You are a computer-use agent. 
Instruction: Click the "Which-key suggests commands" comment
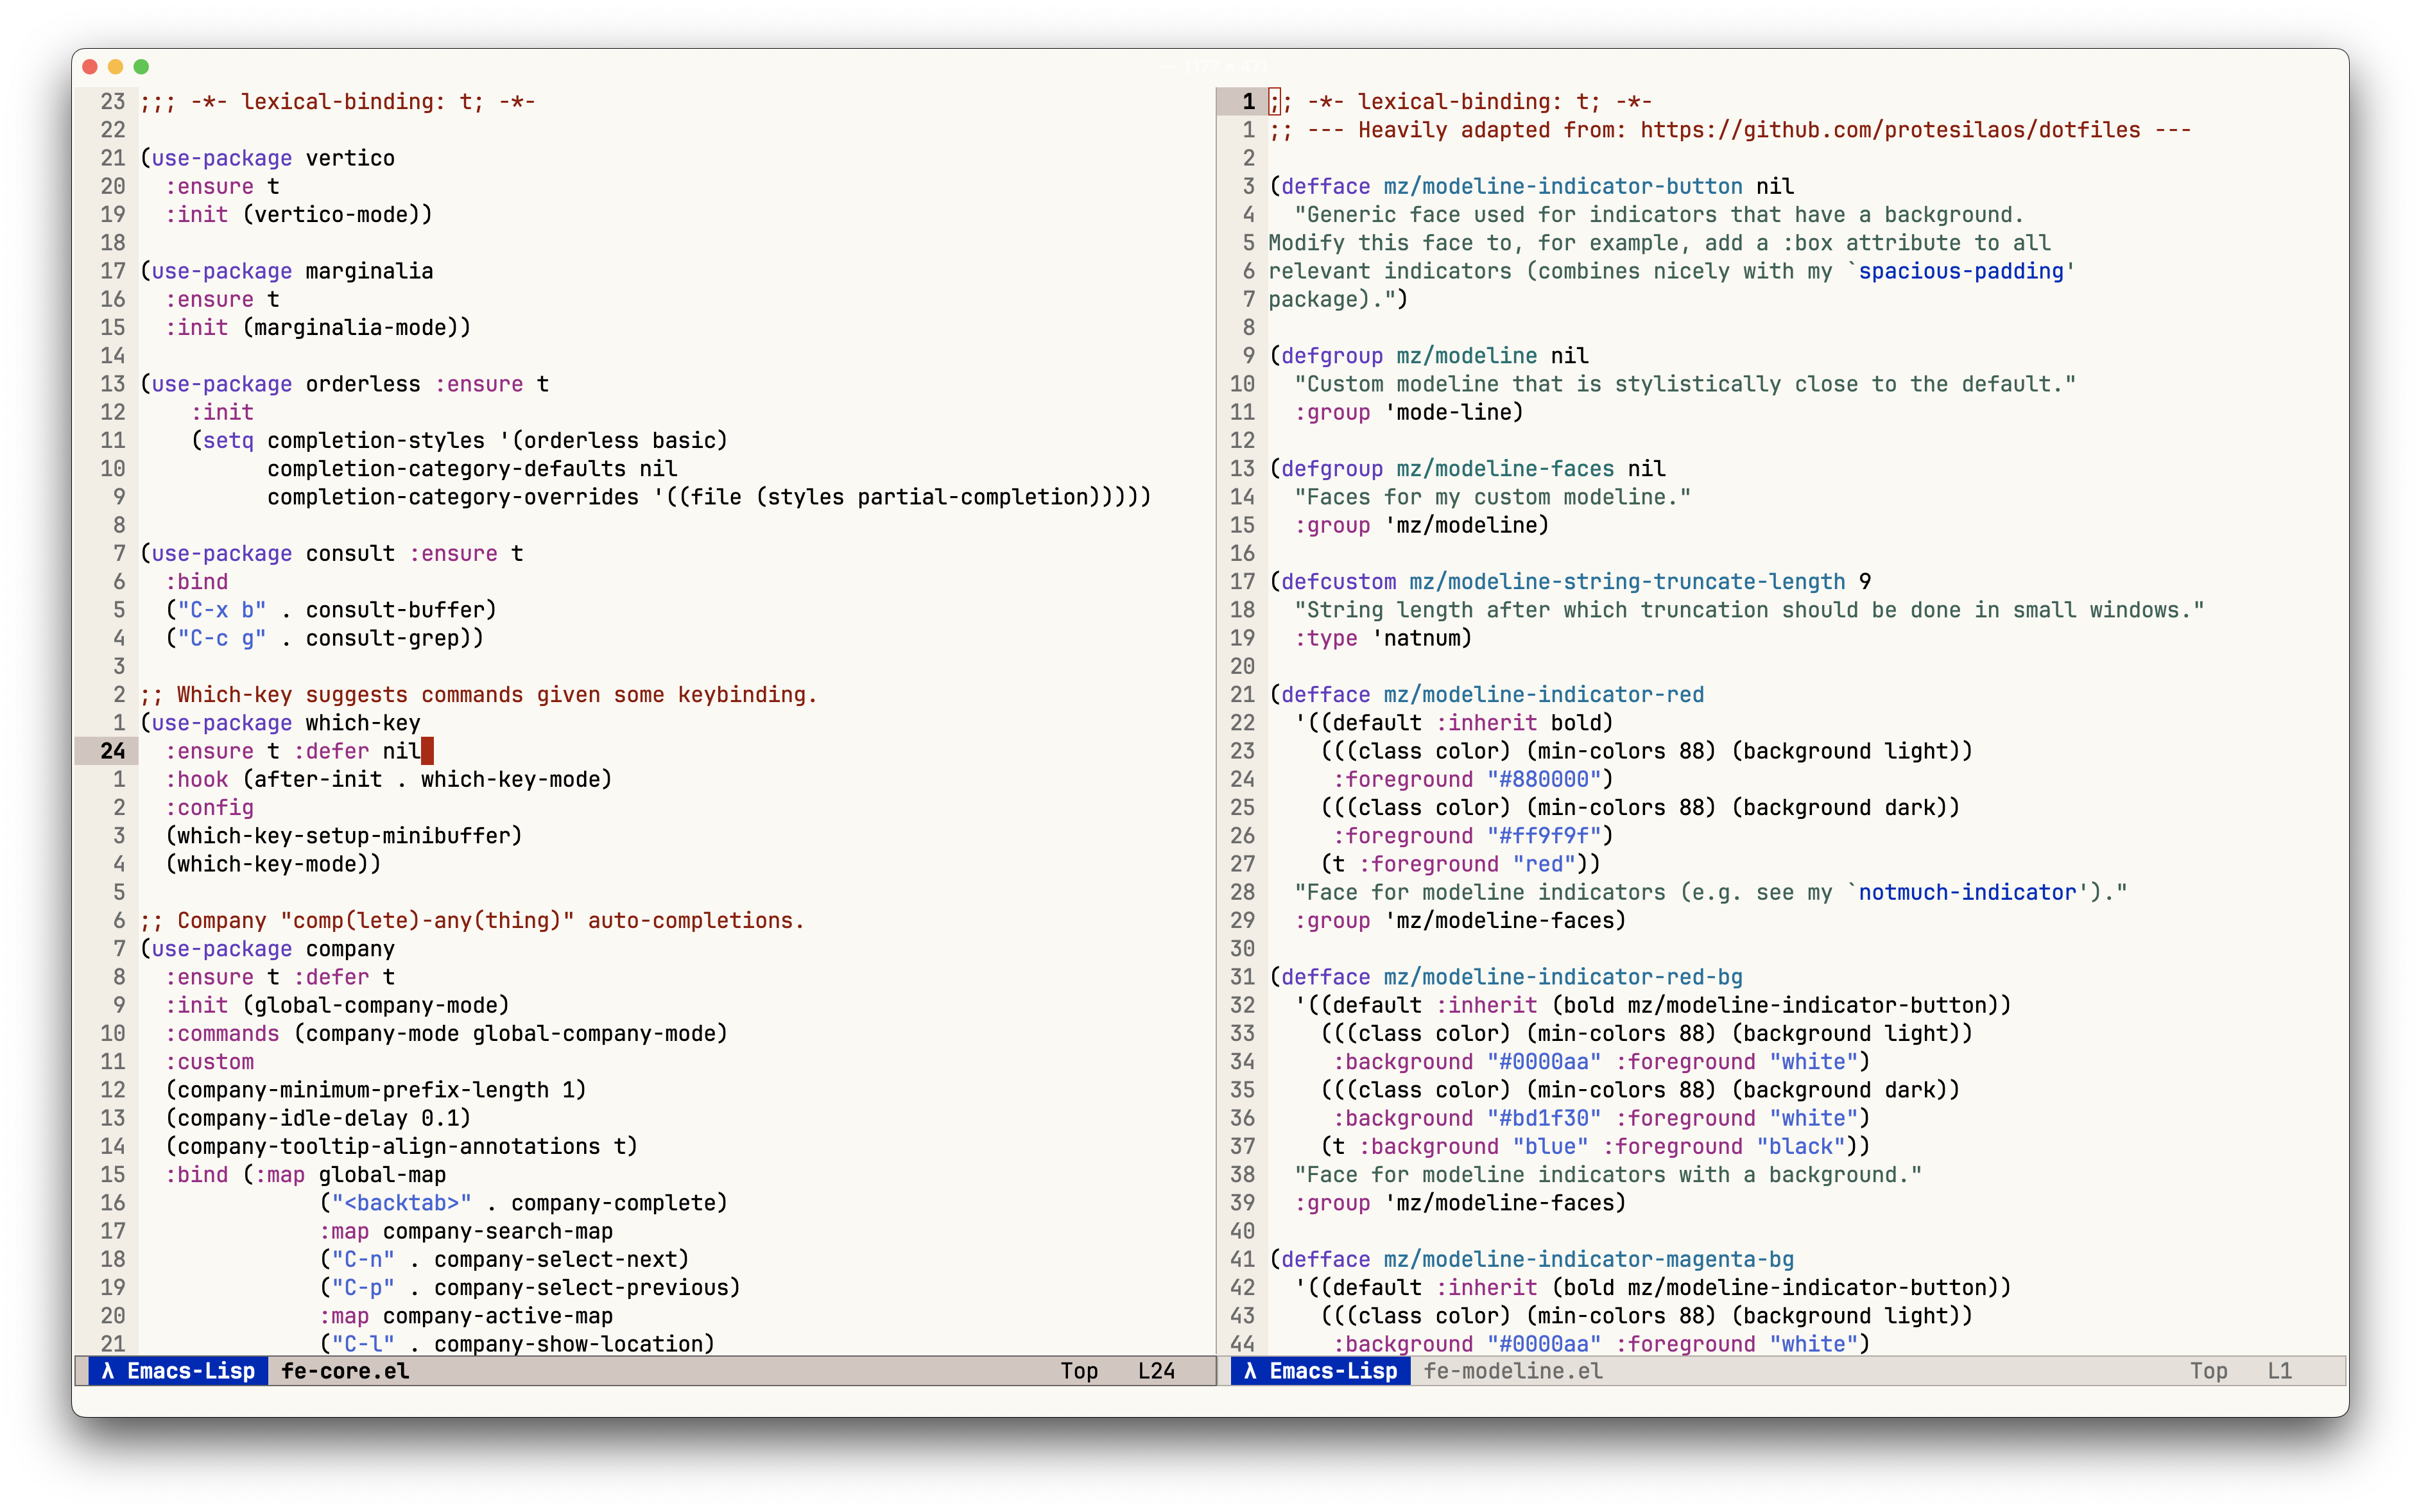click(x=478, y=695)
